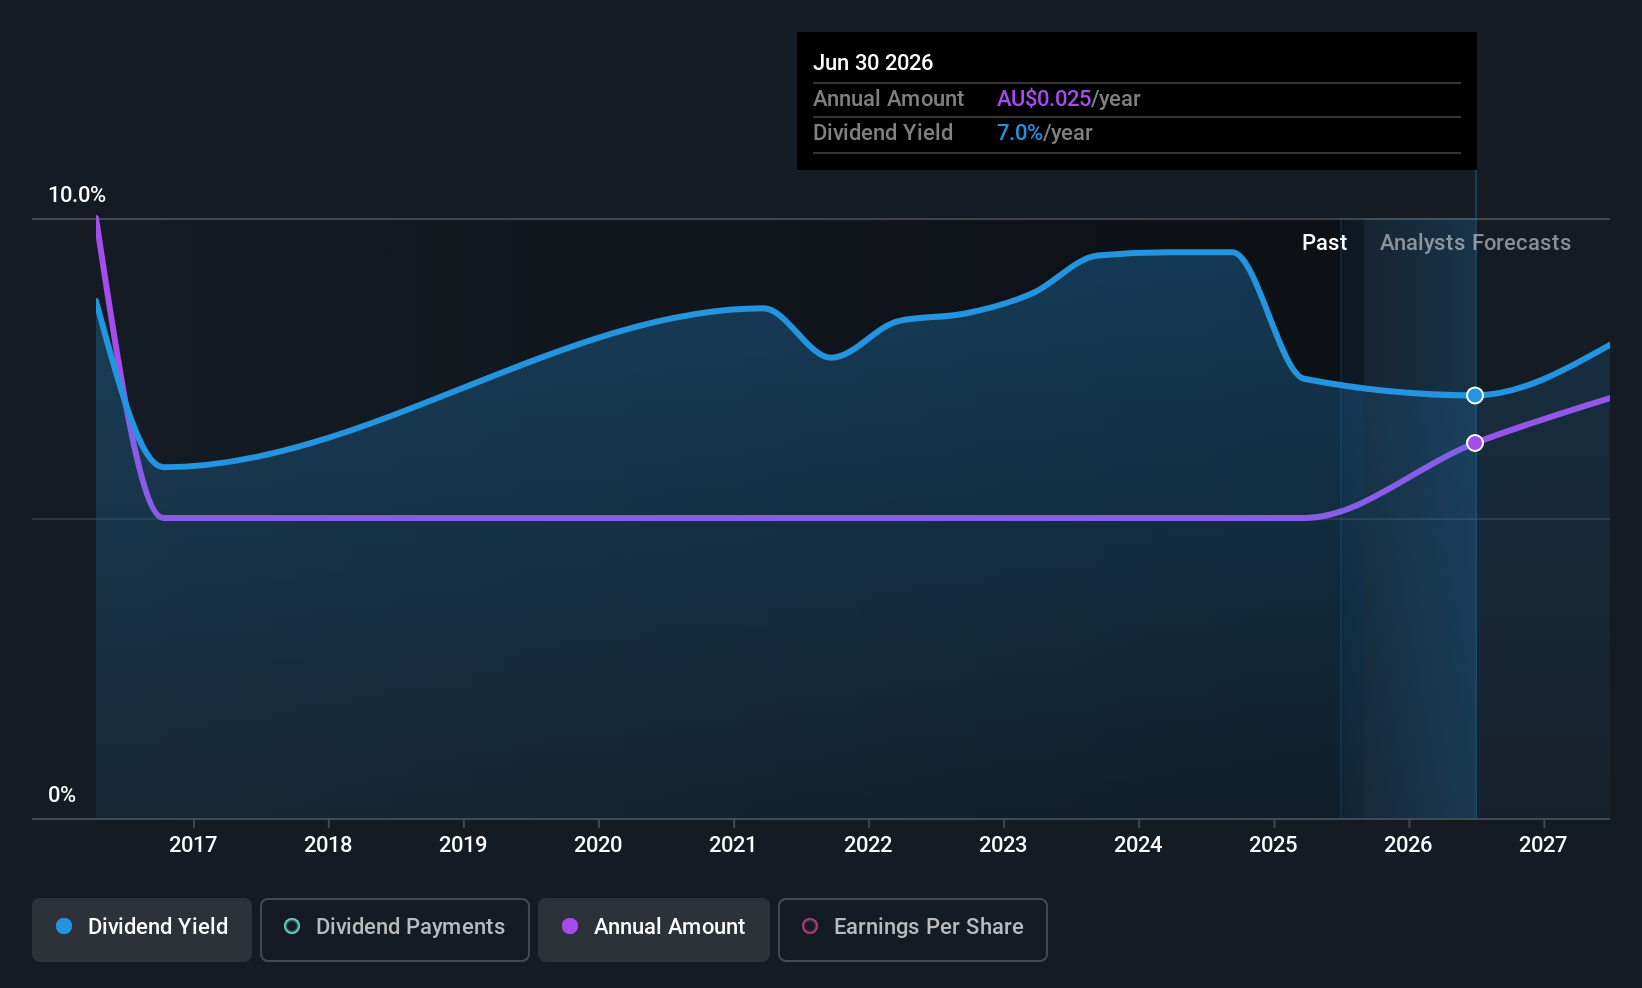This screenshot has height=988, width=1642.
Task: Click the 2018 x-axis label
Action: [328, 845]
